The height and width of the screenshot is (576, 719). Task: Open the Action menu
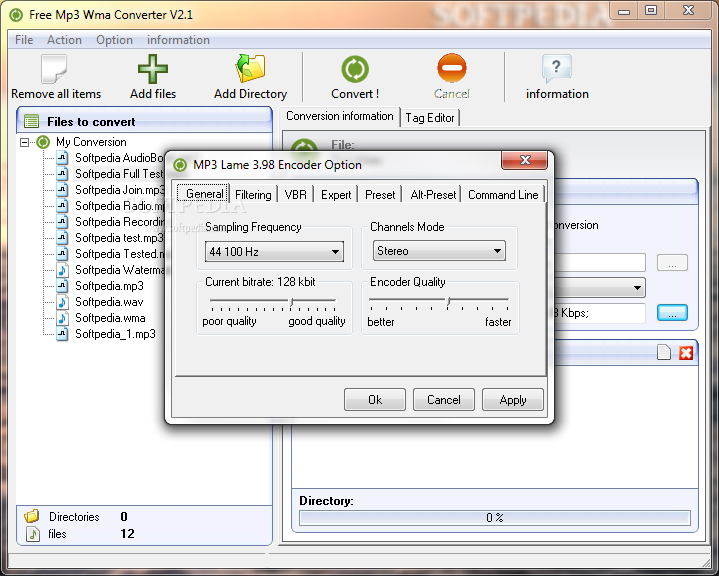(x=64, y=40)
